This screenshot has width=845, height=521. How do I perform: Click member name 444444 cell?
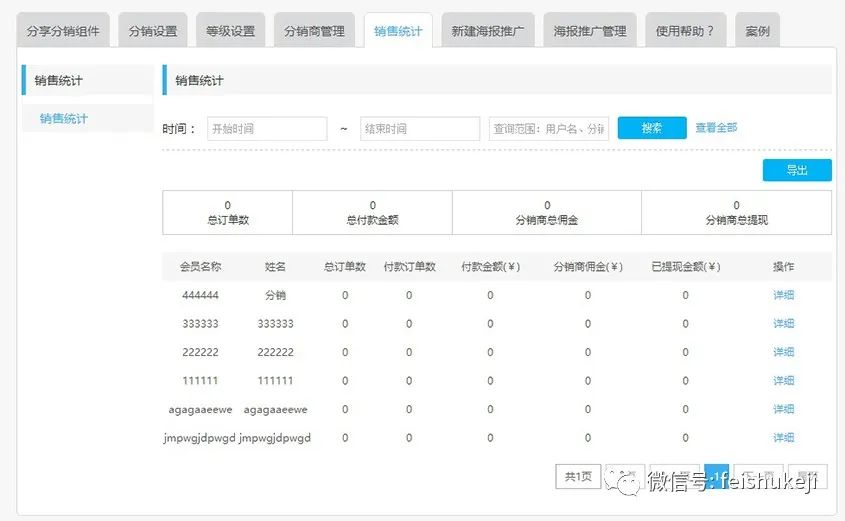(200, 295)
